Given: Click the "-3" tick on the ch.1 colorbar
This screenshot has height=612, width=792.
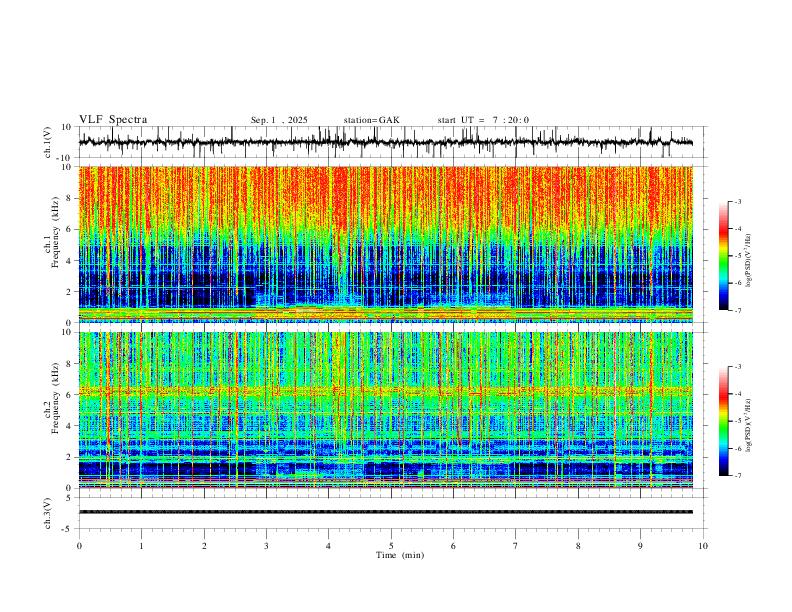Looking at the screenshot, I should 737,201.
